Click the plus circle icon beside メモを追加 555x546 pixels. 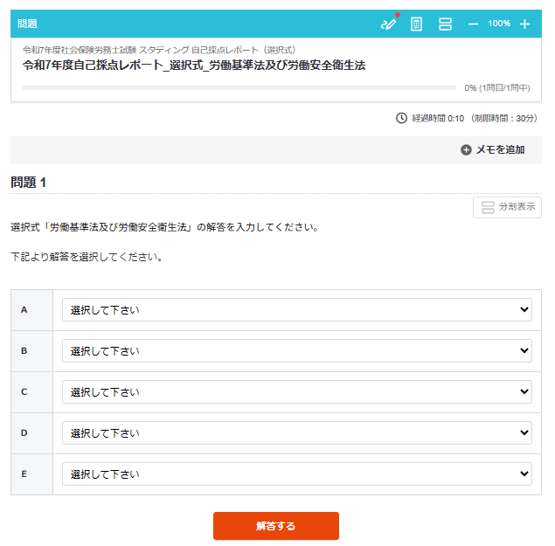point(466,150)
